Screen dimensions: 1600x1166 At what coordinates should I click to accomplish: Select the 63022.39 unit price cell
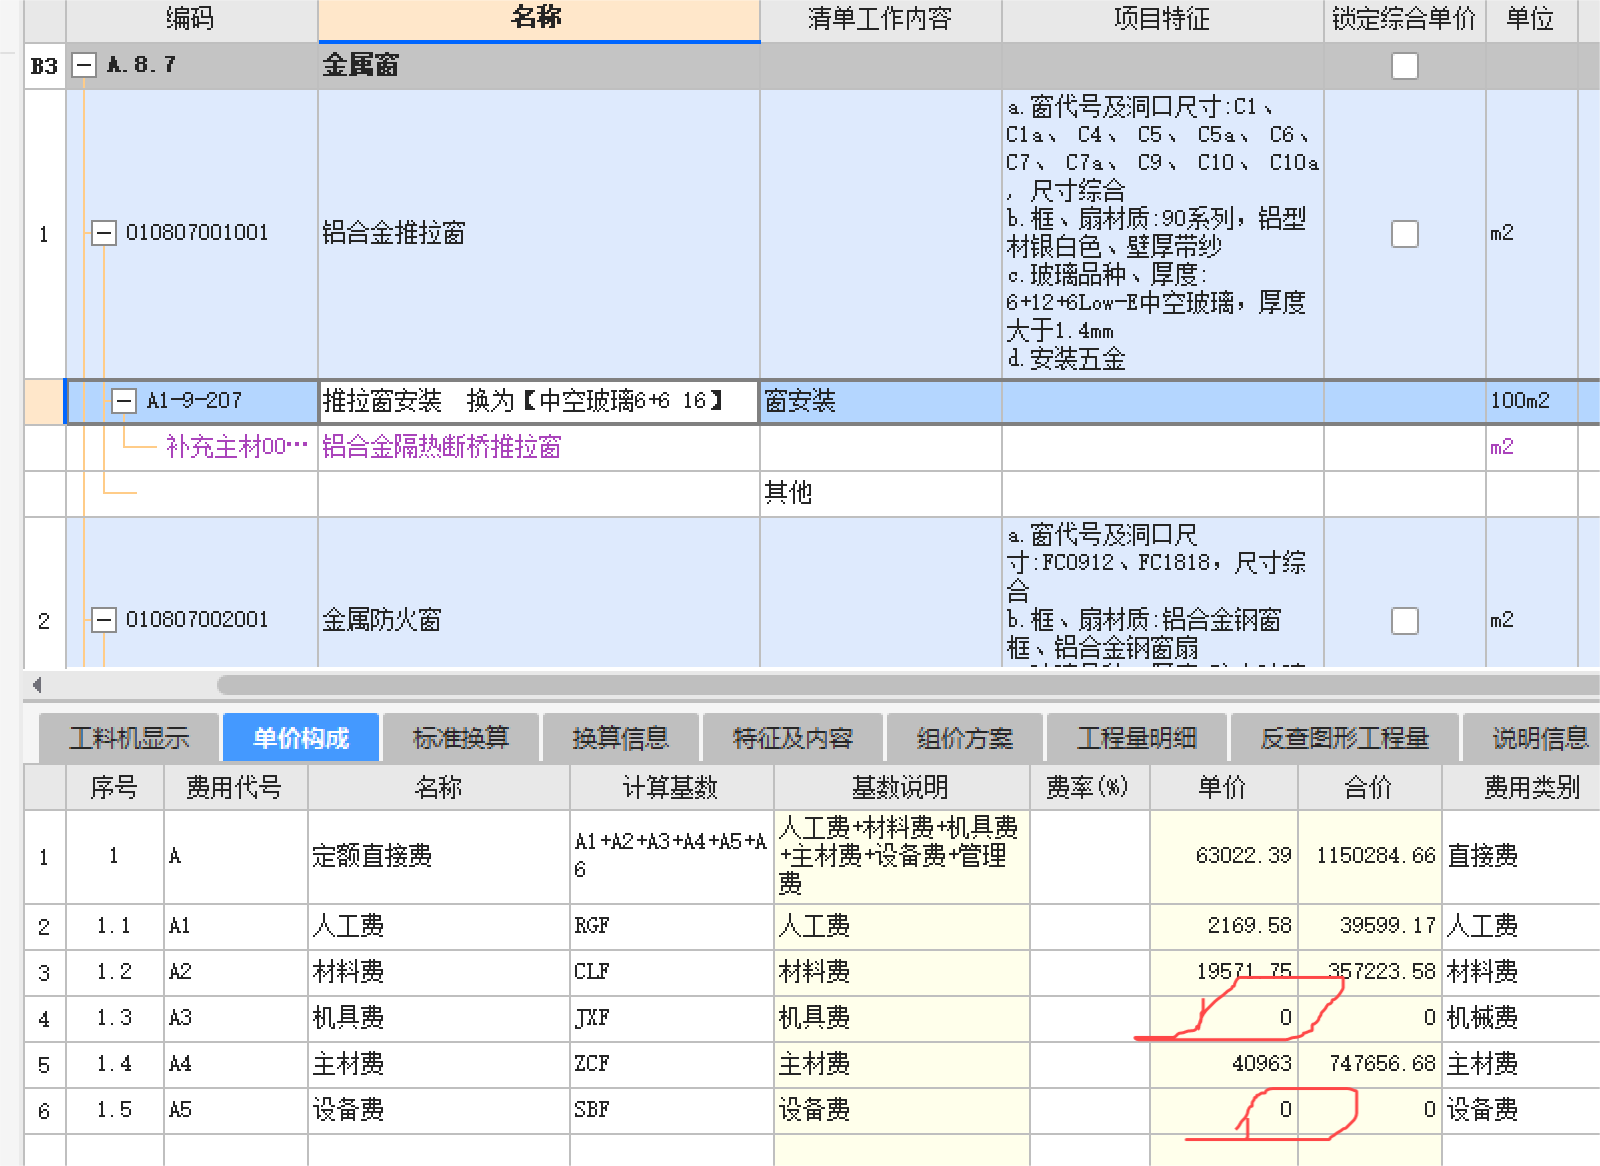point(1224,857)
